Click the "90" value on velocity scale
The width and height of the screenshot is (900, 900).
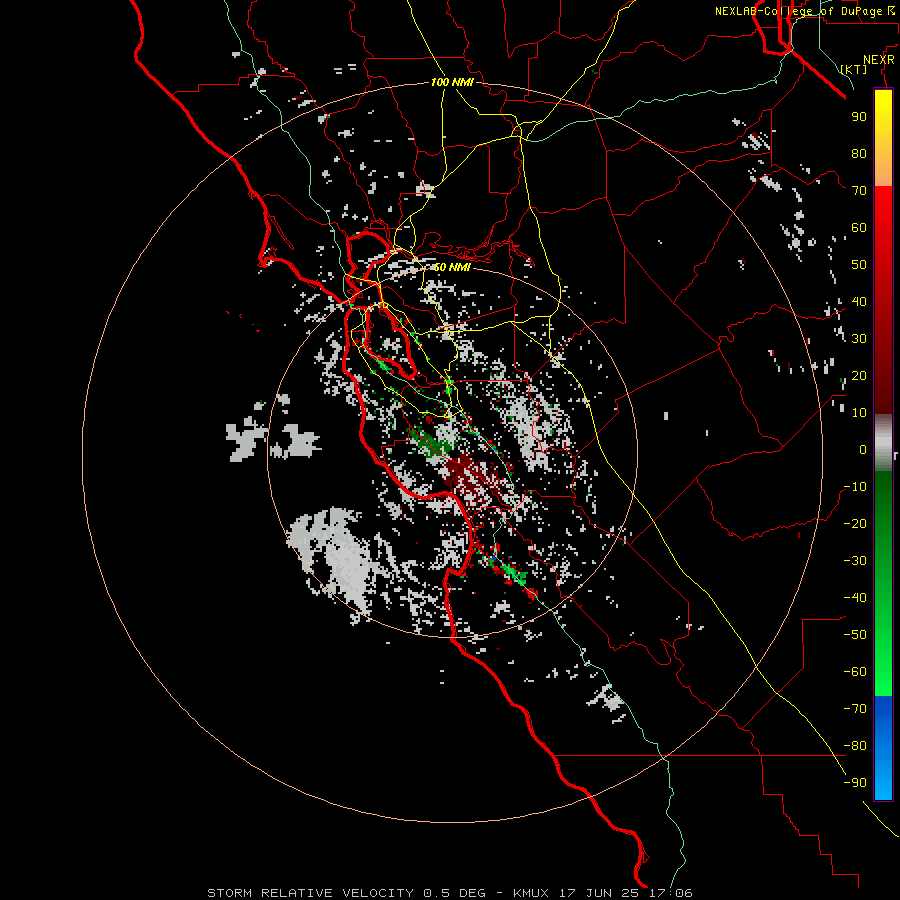coord(859,117)
